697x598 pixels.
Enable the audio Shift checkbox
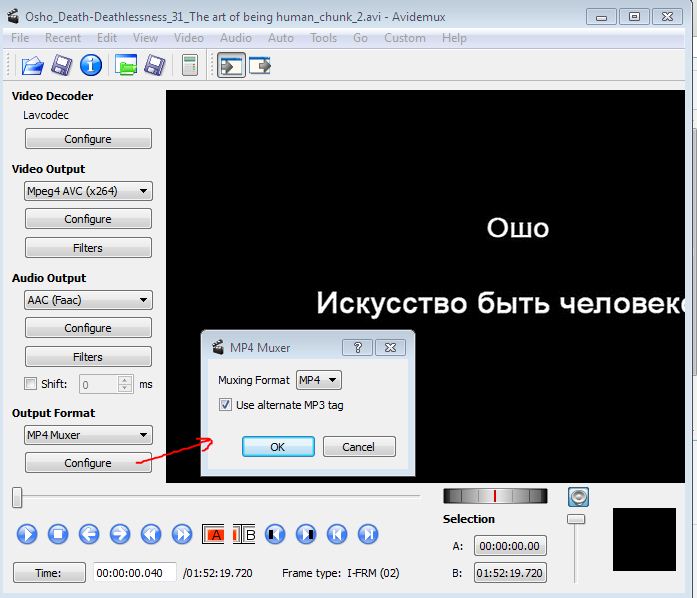point(29,384)
